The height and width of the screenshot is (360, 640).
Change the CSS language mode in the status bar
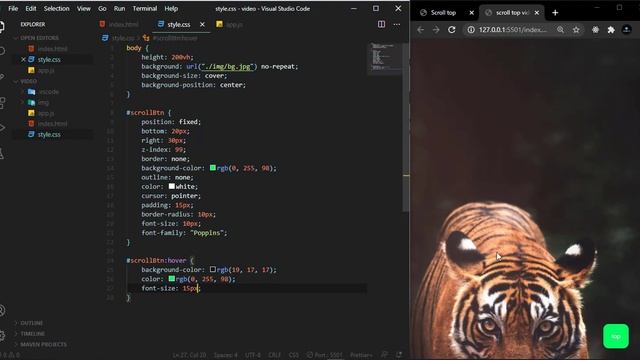294,355
